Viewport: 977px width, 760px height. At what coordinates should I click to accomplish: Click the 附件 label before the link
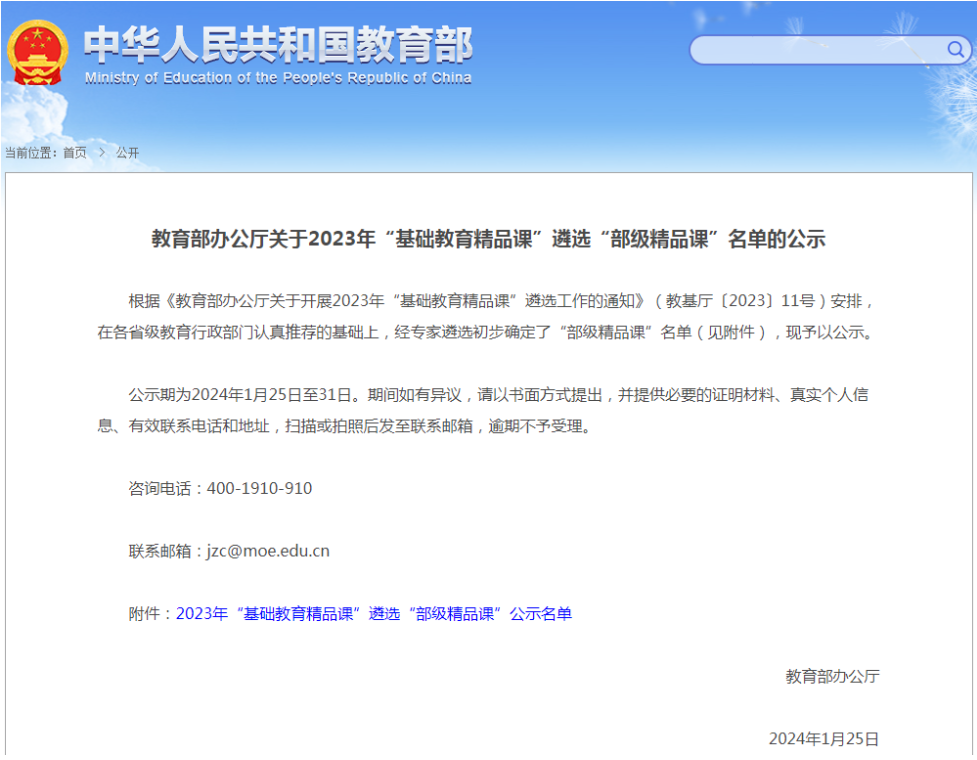tap(150, 614)
